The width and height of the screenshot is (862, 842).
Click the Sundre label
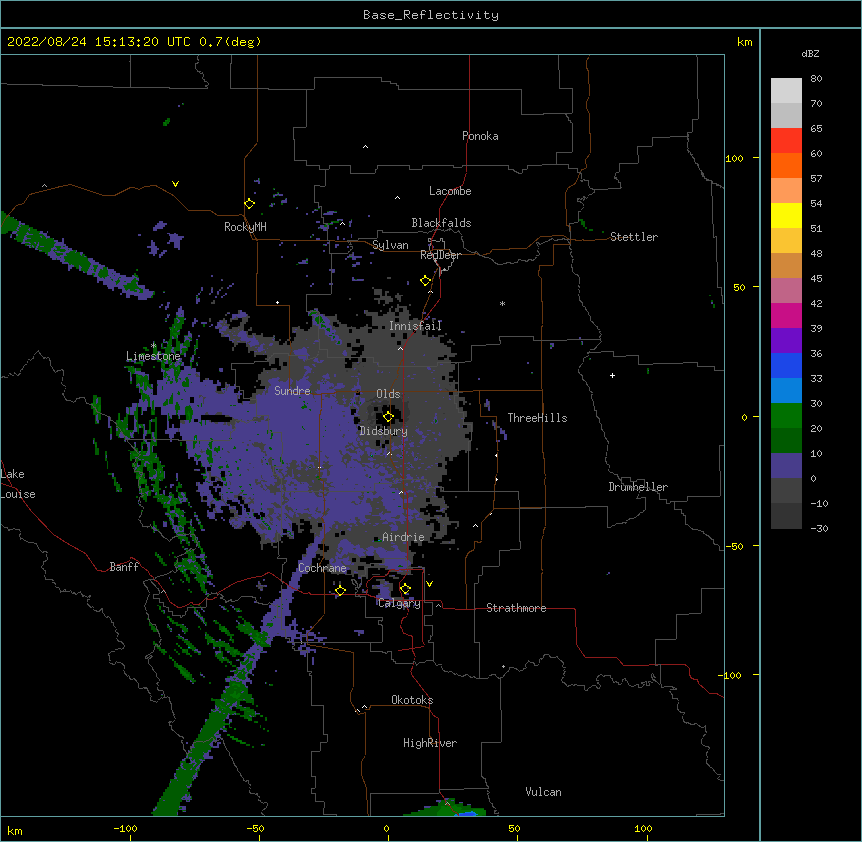pos(292,391)
